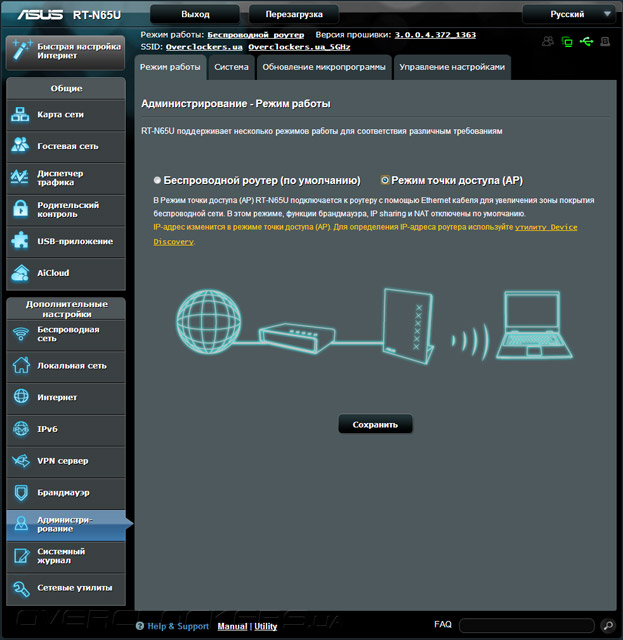This screenshot has width=623, height=640.
Task: Click the Беспроводная сеть Wi-Fi icon
Action: coord(21,333)
